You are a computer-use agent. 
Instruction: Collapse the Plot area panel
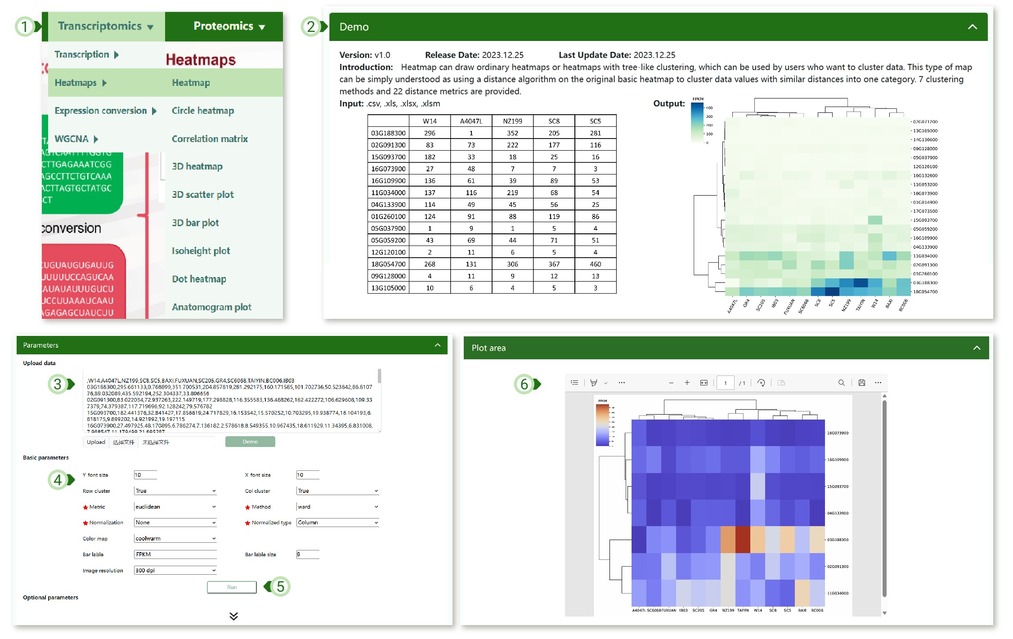pos(976,348)
